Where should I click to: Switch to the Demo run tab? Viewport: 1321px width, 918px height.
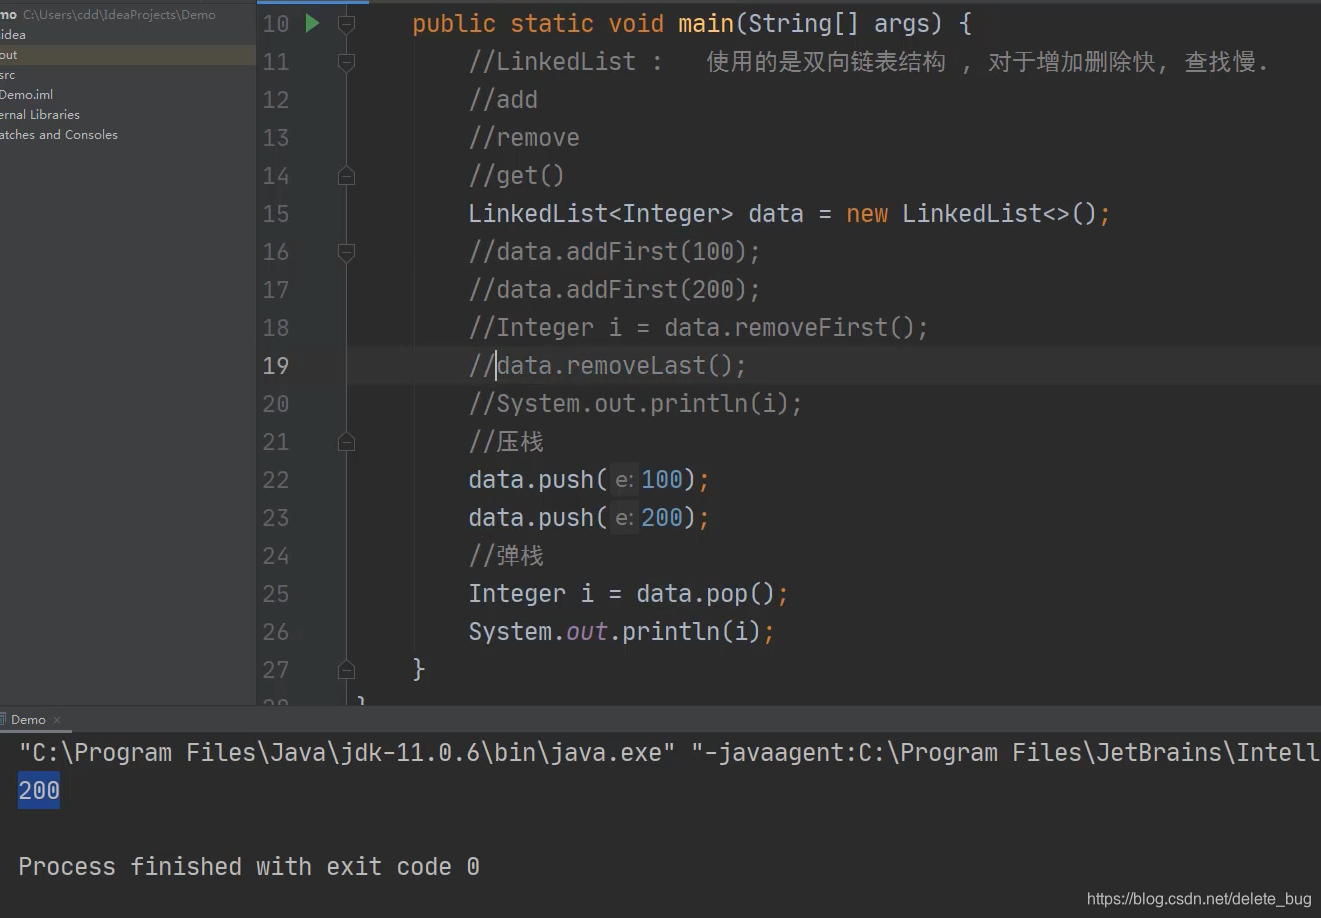pyautogui.click(x=27, y=720)
